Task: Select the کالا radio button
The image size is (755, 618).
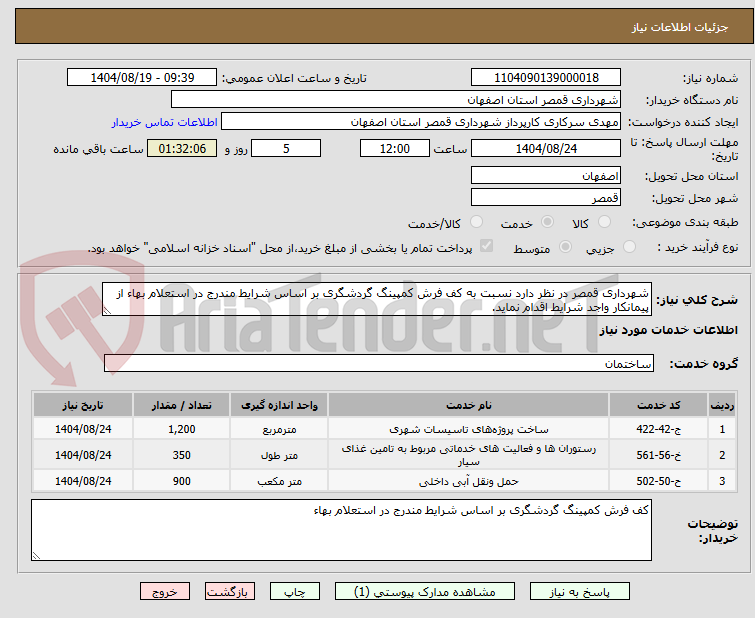Action: click(x=604, y=222)
